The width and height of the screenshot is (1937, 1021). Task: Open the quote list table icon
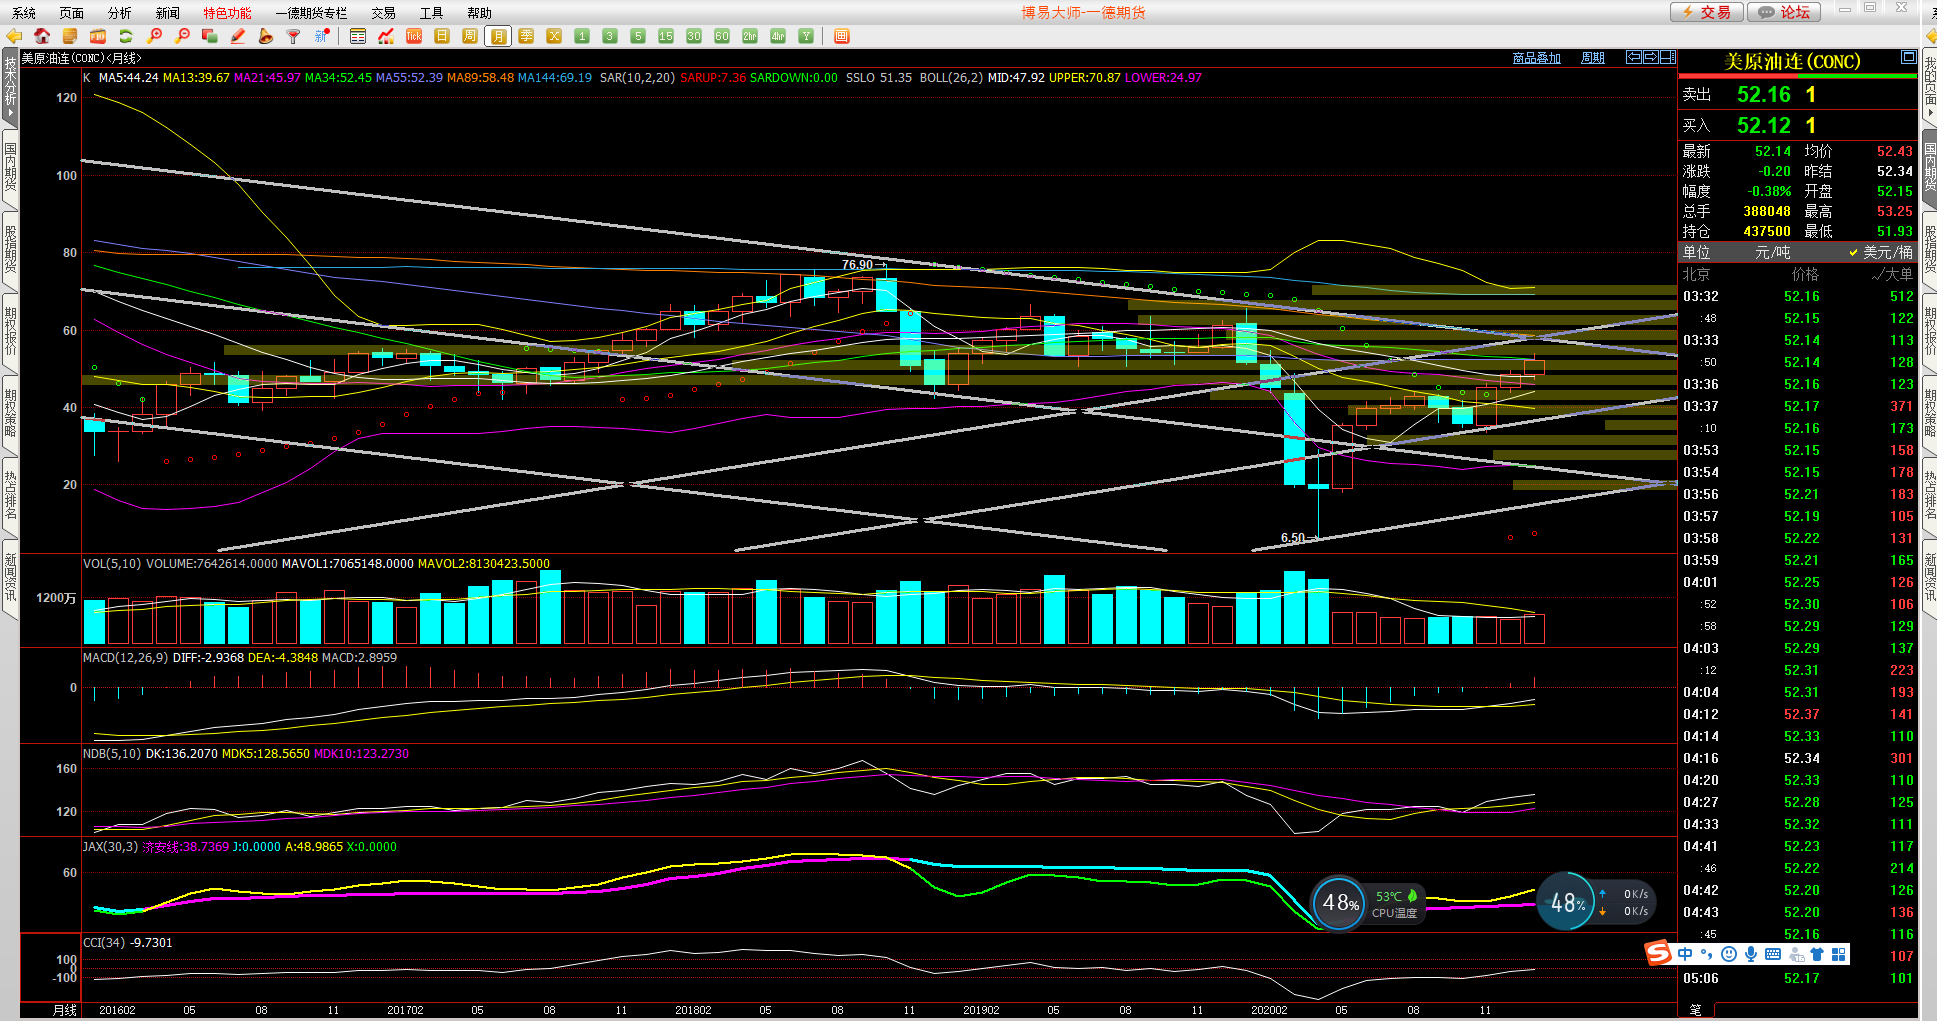[358, 36]
